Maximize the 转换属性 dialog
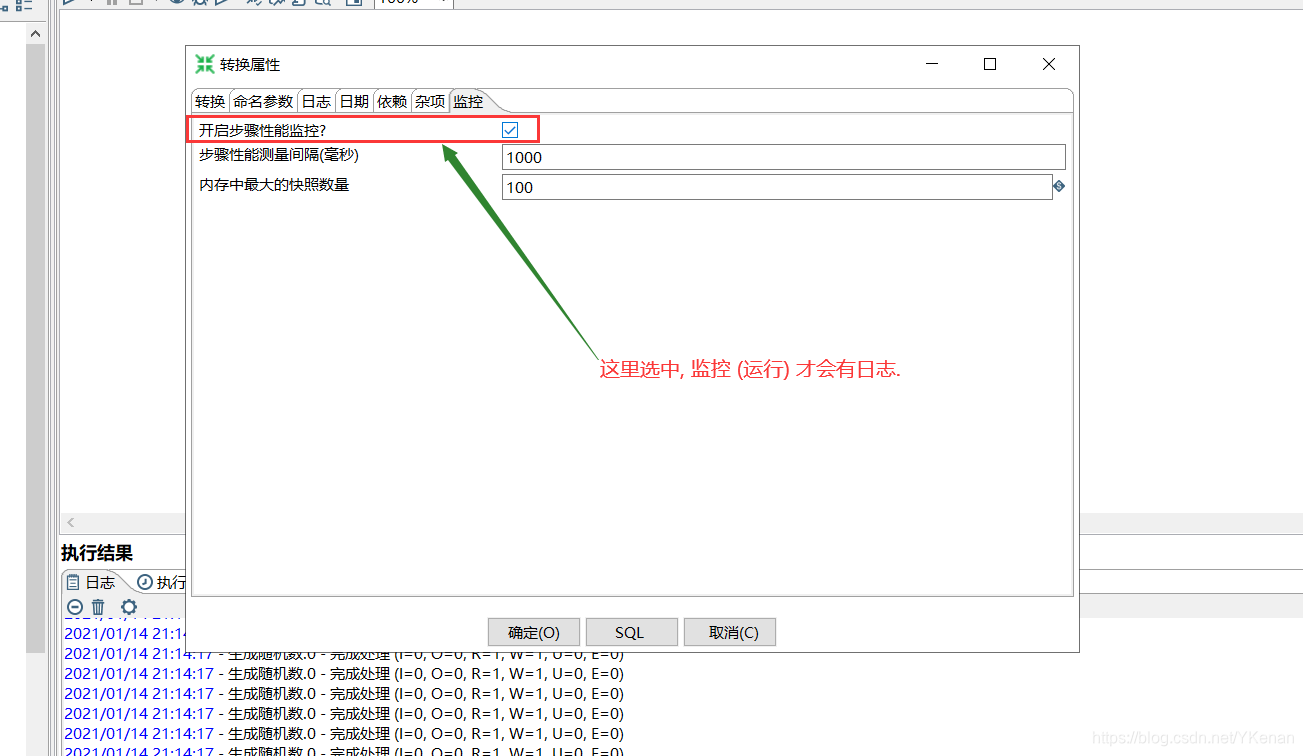Viewport: 1303px width, 756px height. (x=990, y=64)
